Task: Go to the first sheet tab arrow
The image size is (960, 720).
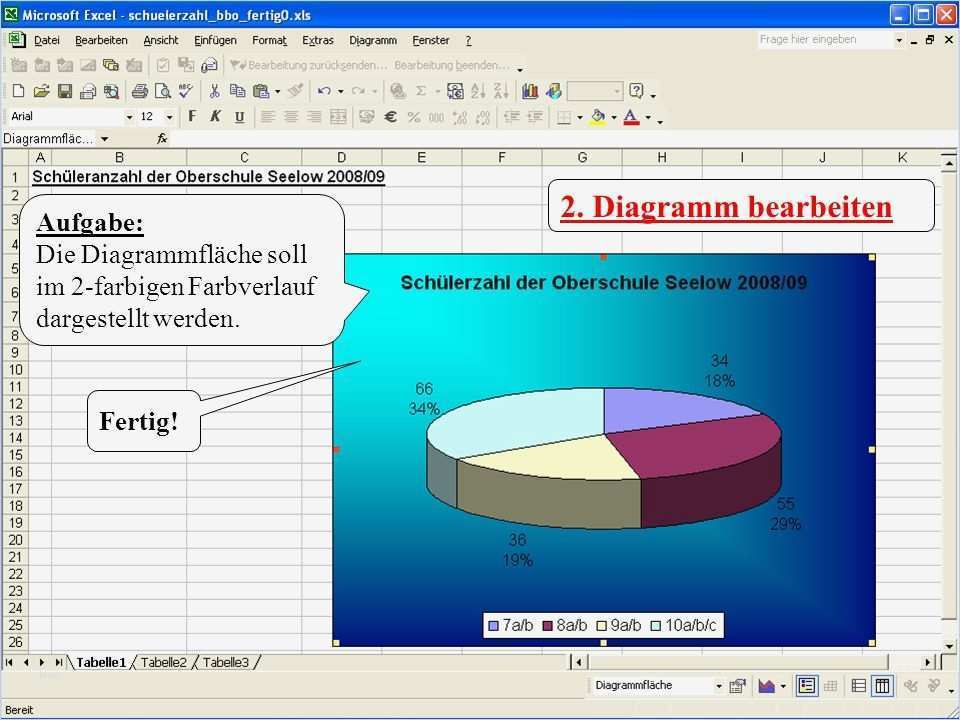Action: pos(9,662)
